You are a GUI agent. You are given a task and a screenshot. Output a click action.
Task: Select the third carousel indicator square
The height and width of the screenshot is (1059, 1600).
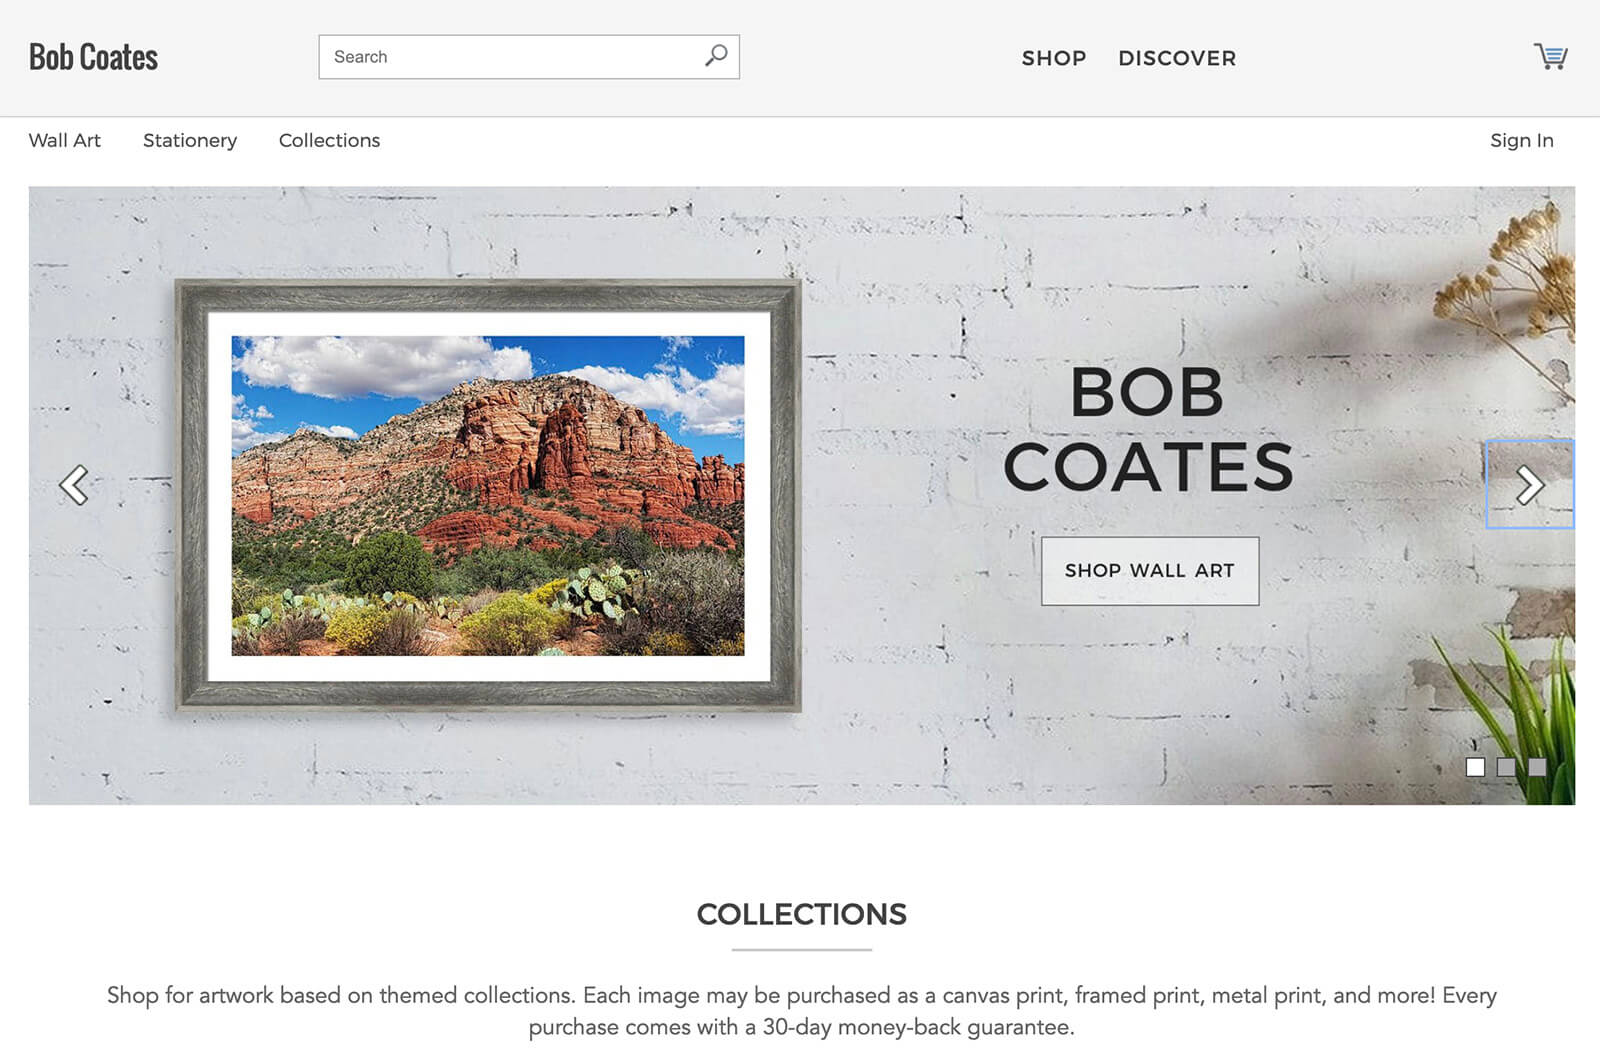(1537, 767)
